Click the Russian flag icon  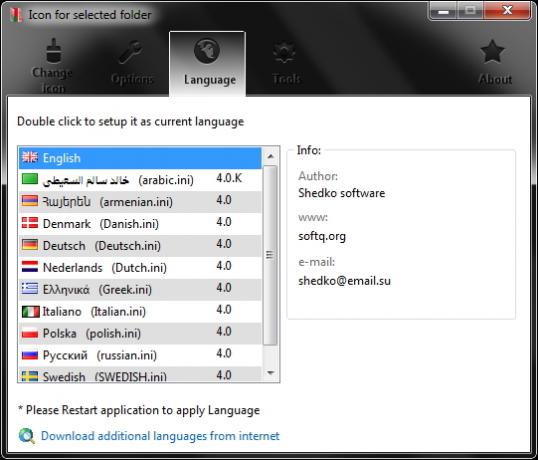click(x=30, y=355)
